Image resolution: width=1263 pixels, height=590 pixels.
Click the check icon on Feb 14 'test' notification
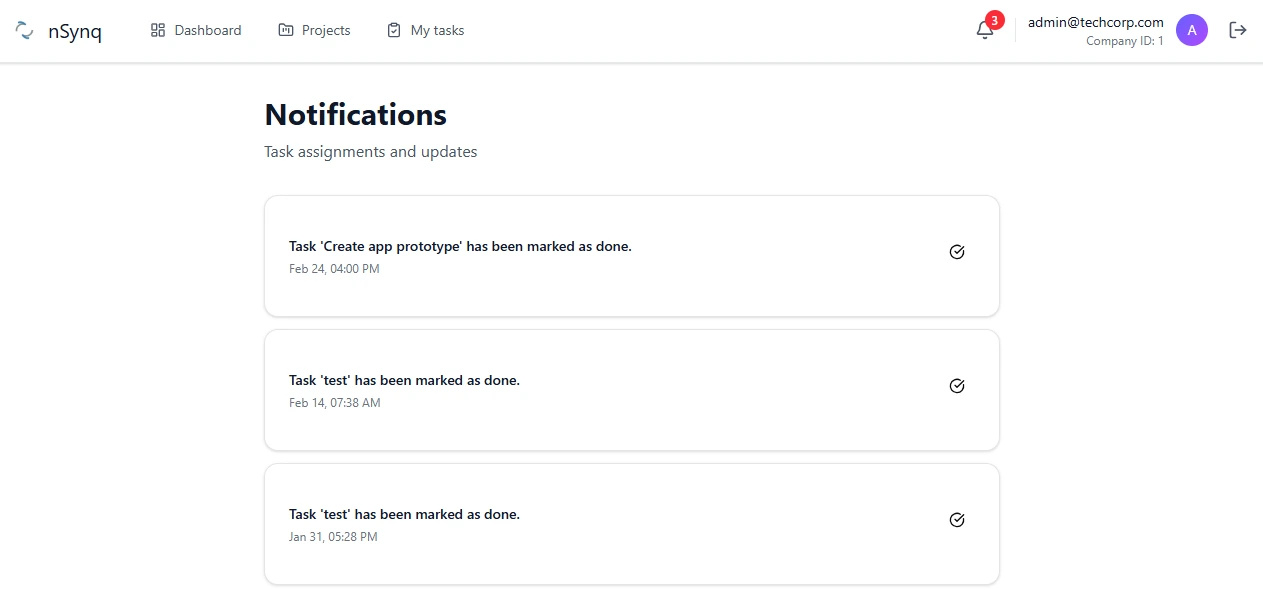[956, 385]
